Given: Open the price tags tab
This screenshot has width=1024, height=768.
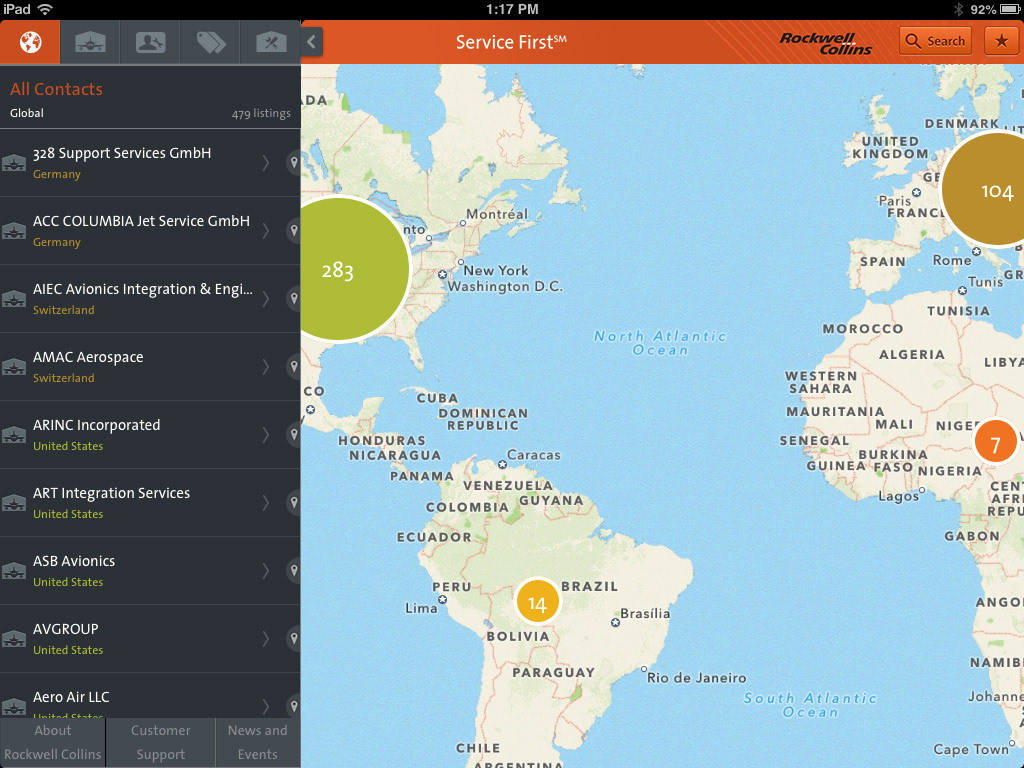Looking at the screenshot, I should [x=210, y=42].
